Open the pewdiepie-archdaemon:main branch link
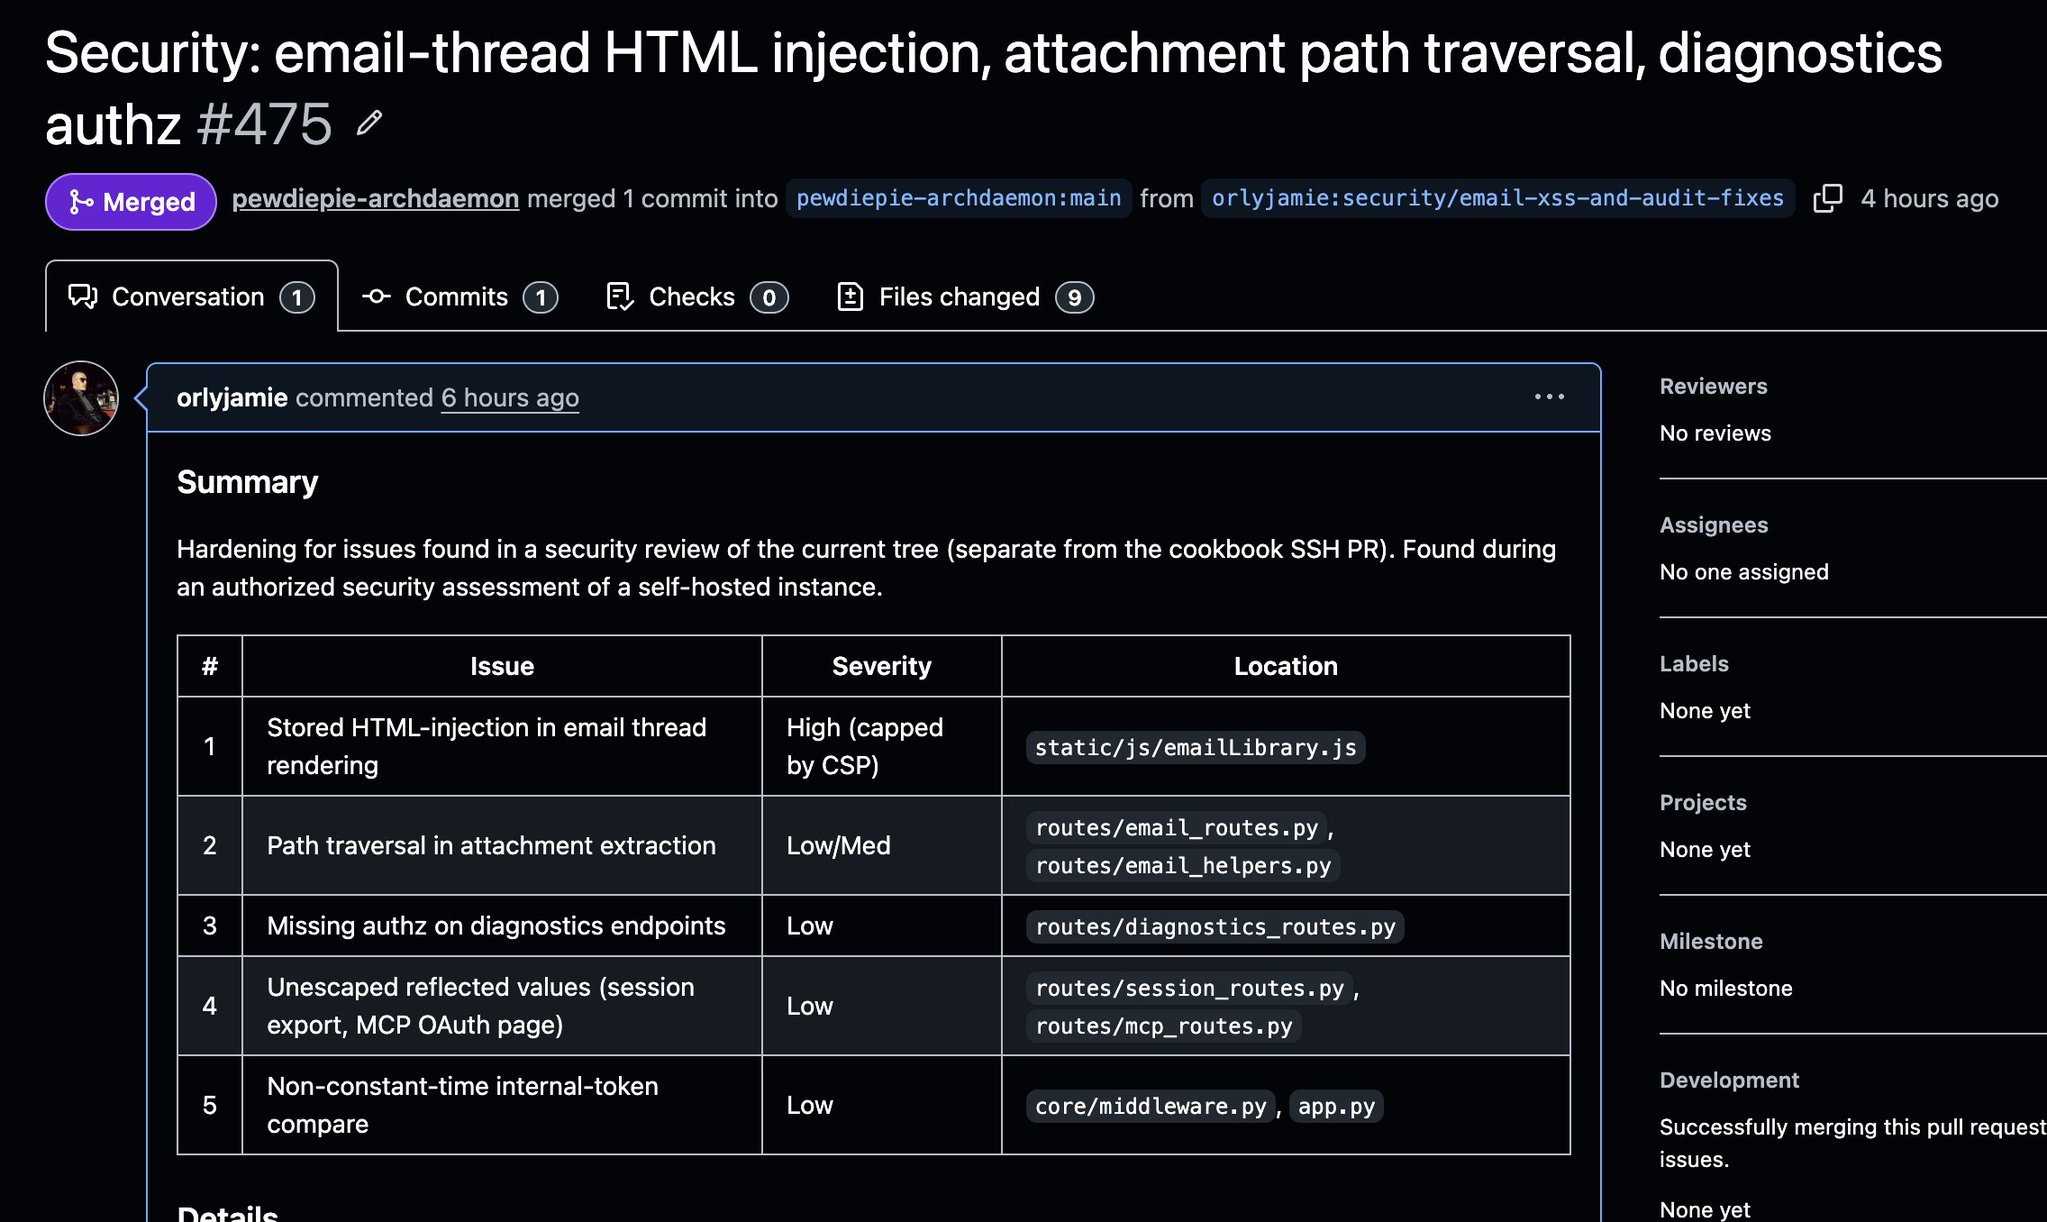The image size is (2047, 1222). pos(958,198)
